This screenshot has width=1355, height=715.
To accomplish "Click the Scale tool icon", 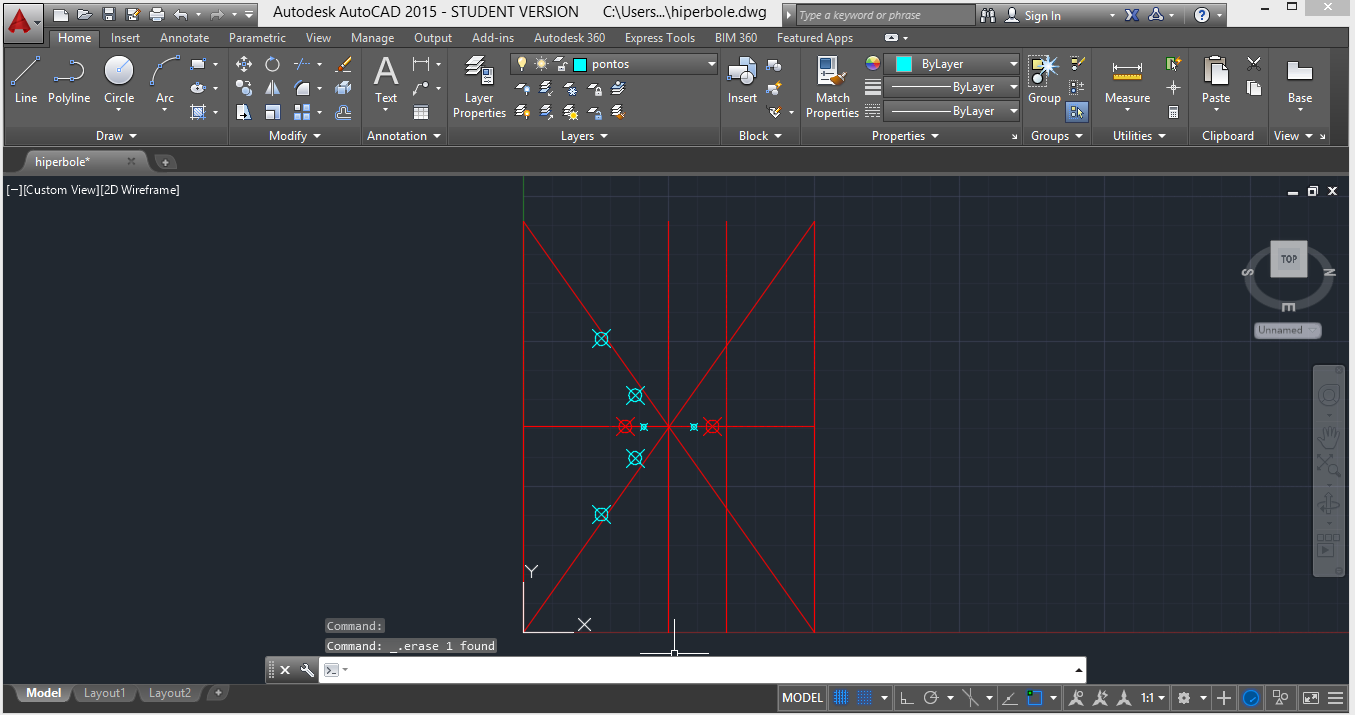I will 272,112.
